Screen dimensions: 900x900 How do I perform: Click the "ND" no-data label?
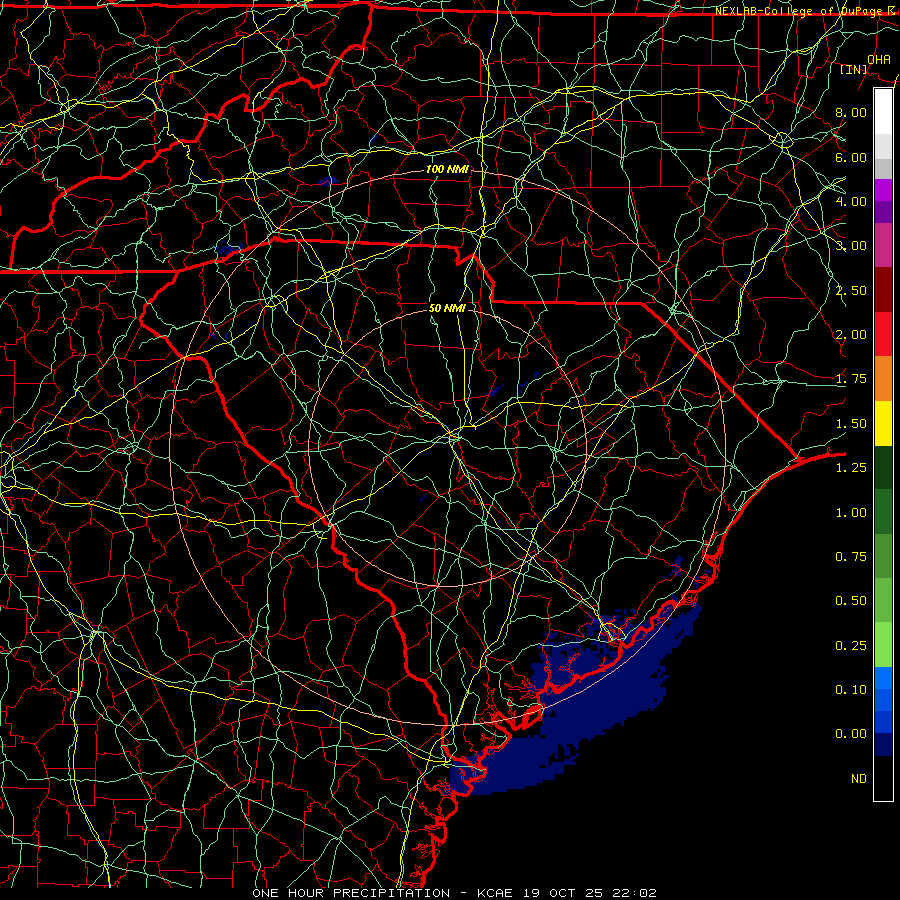[x=859, y=779]
